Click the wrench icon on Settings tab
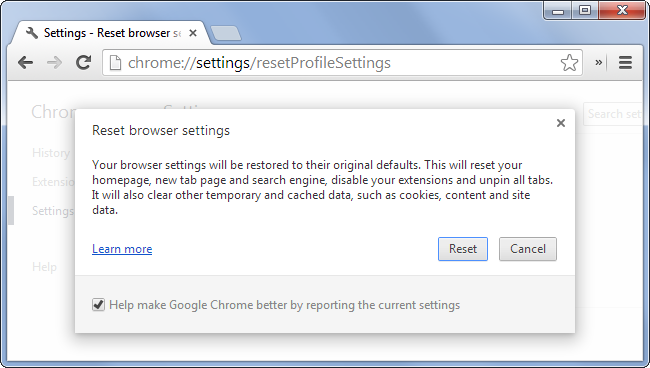This screenshot has height=368, width=650. pyautogui.click(x=32, y=33)
